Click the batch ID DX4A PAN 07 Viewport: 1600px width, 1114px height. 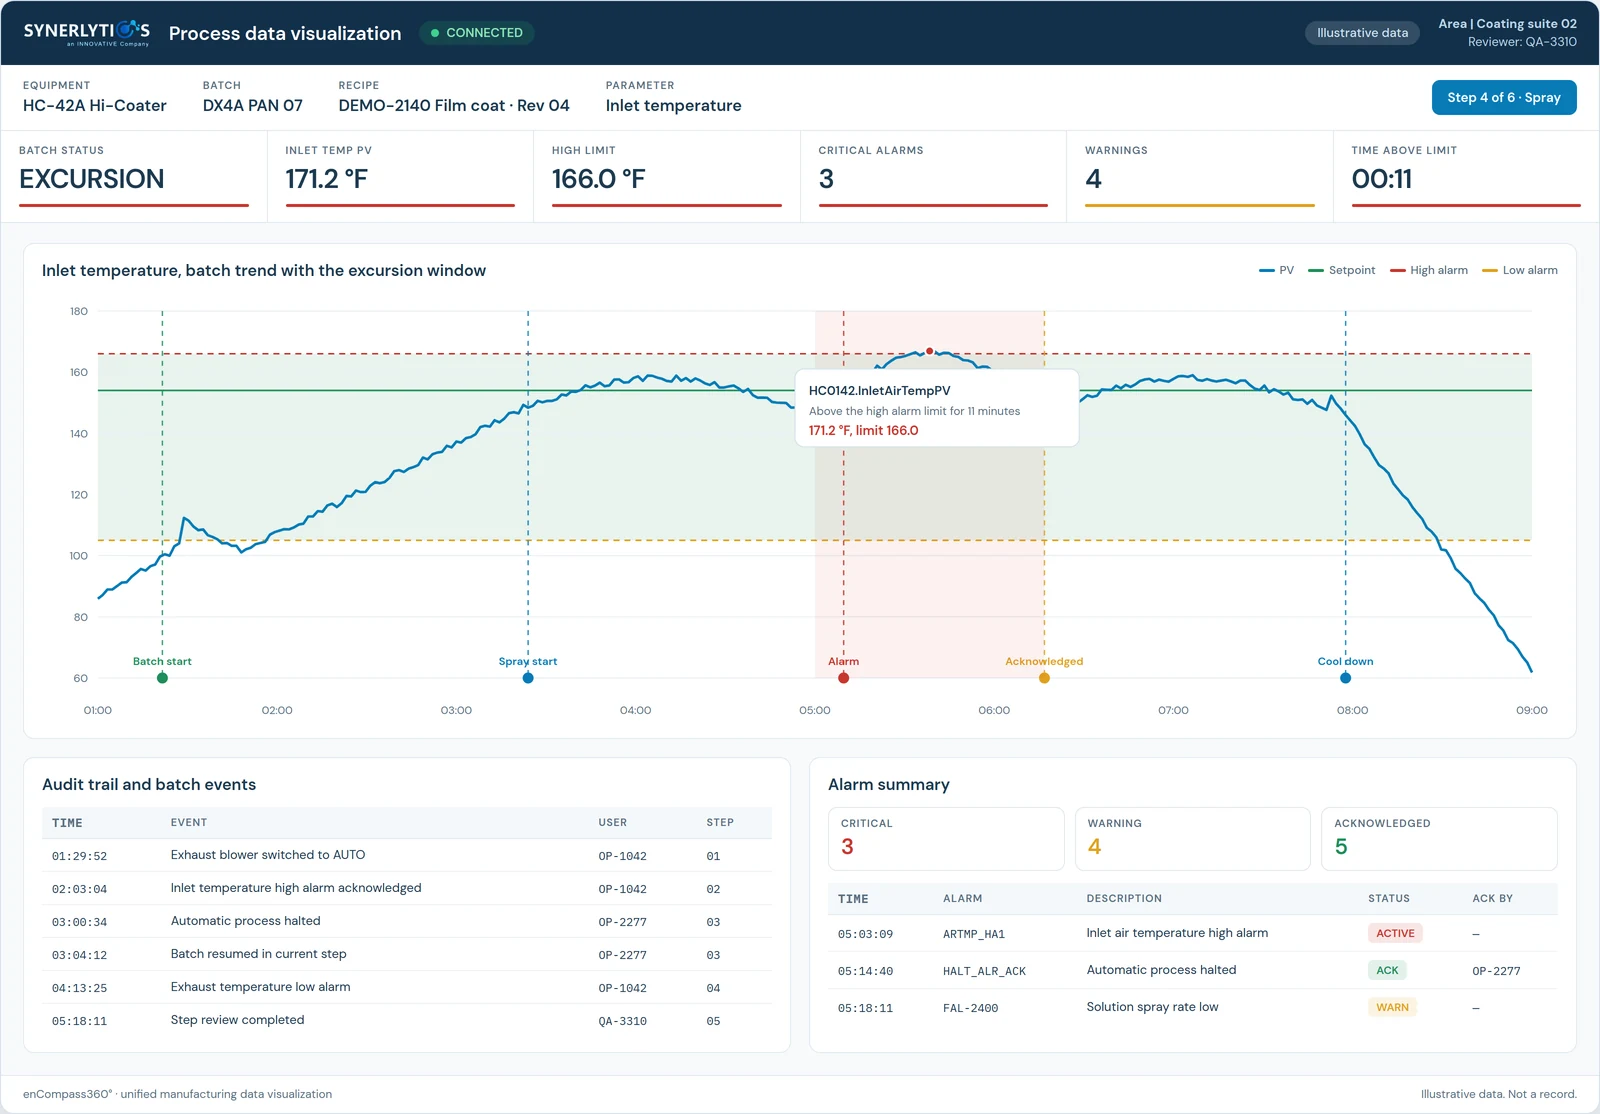coord(253,106)
